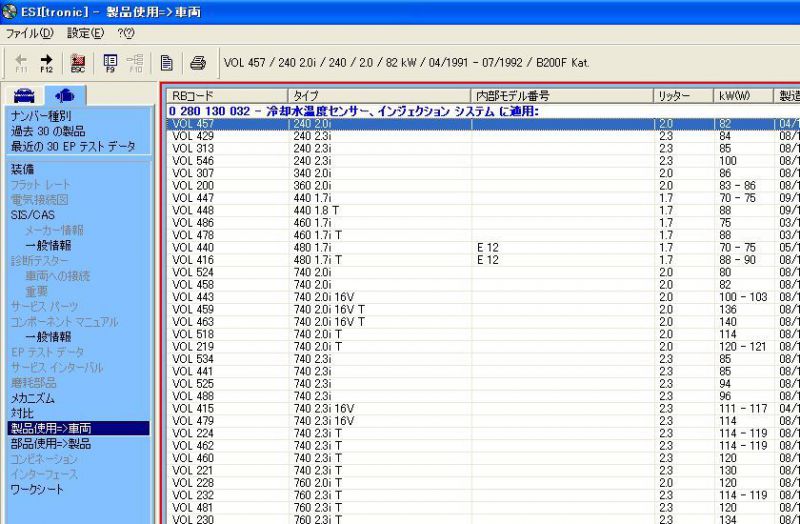Switch to the engine component tab
Screen dimensions: 800x524
pyautogui.click(x=65, y=96)
